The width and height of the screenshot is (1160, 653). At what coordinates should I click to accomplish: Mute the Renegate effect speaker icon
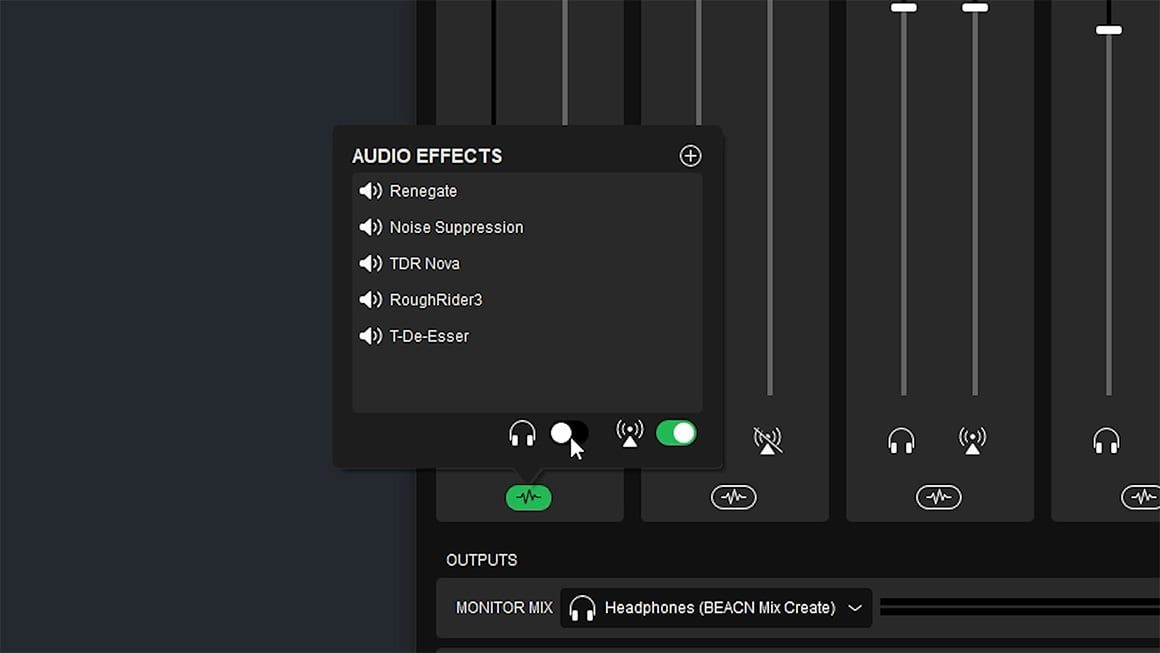tap(370, 191)
